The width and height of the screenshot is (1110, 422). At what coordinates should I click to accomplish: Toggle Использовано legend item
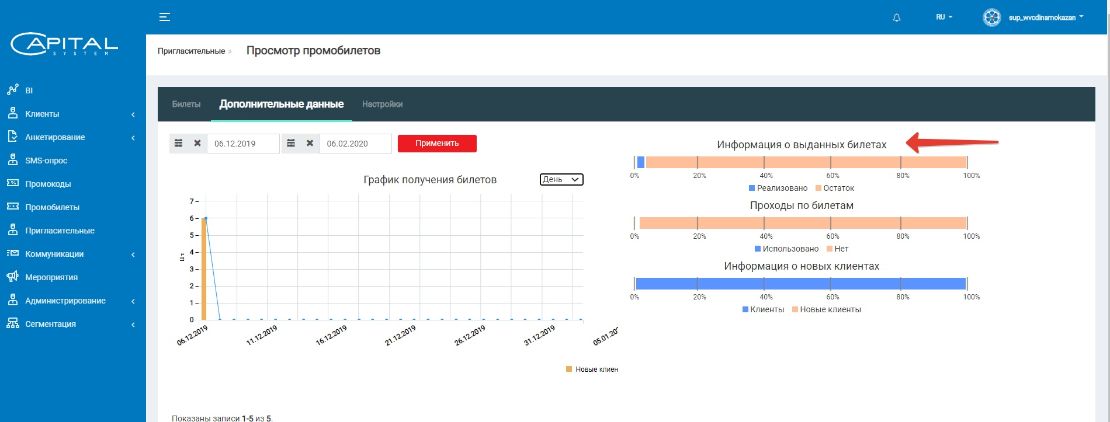point(786,249)
